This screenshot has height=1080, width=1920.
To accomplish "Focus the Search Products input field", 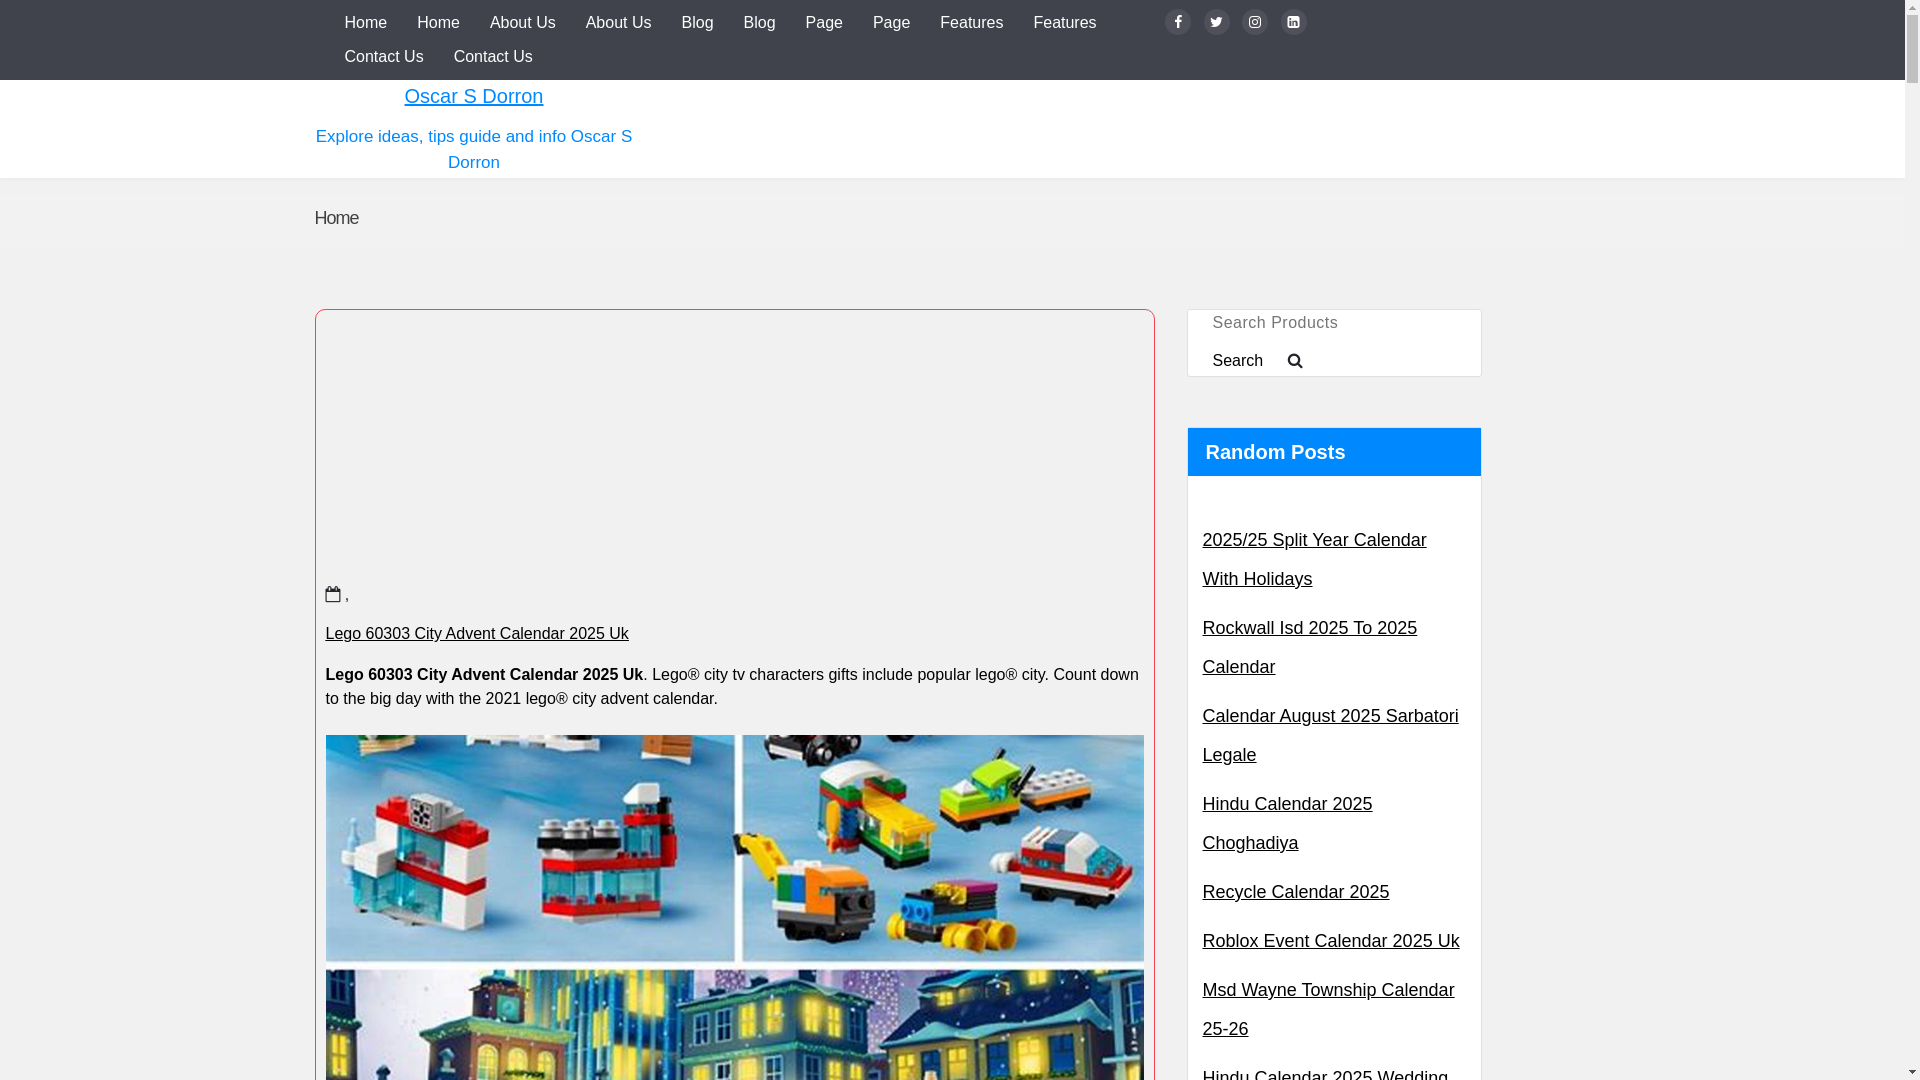I will coord(1334,323).
